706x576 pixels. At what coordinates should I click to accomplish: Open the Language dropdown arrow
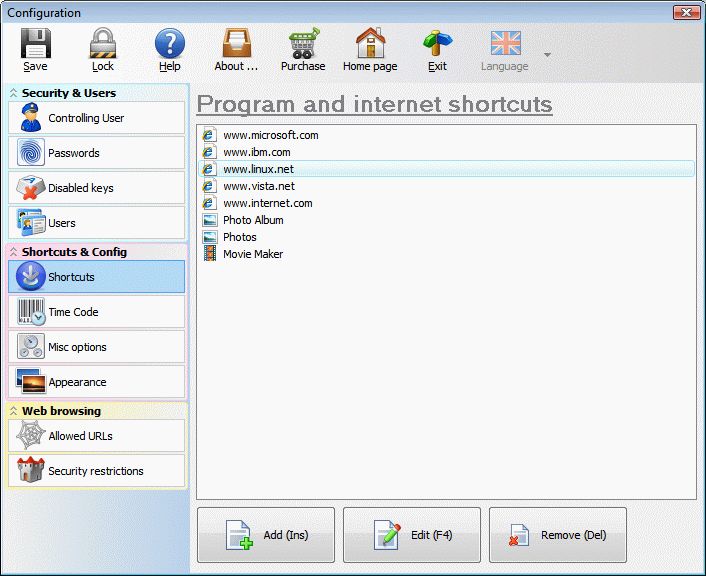click(x=547, y=55)
